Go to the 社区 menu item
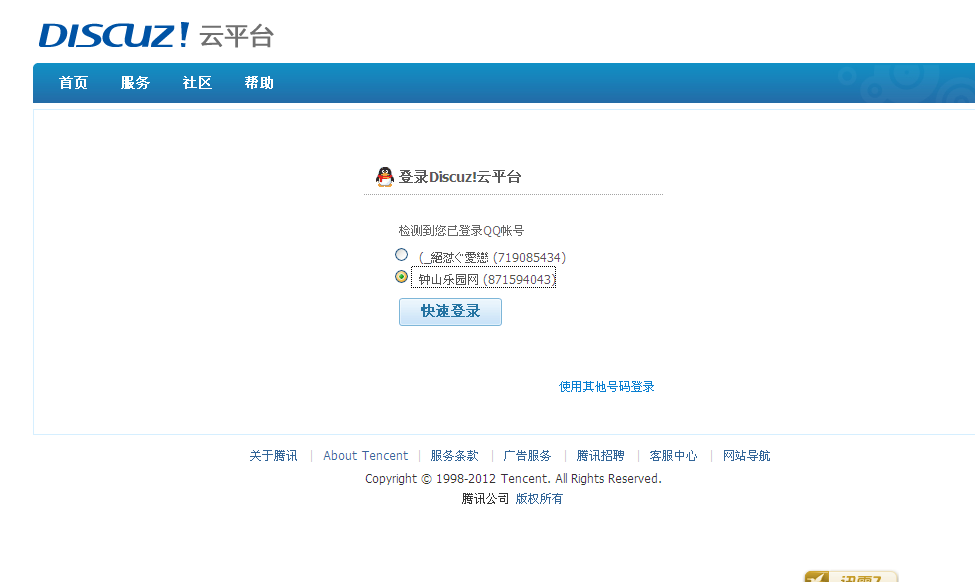The width and height of the screenshot is (975, 582). pos(197,83)
